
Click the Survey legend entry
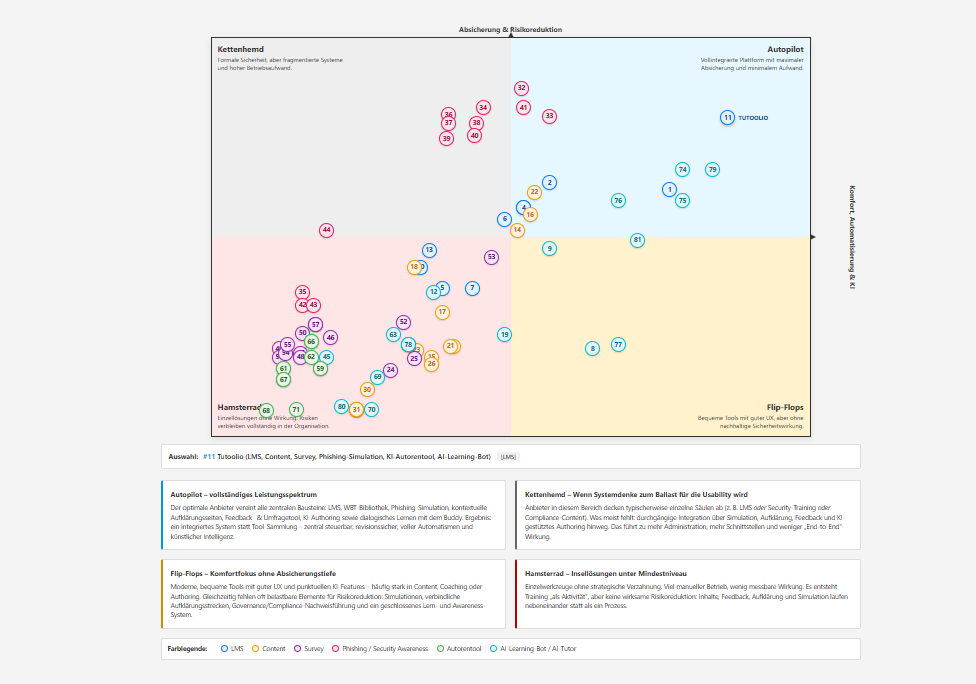309,649
